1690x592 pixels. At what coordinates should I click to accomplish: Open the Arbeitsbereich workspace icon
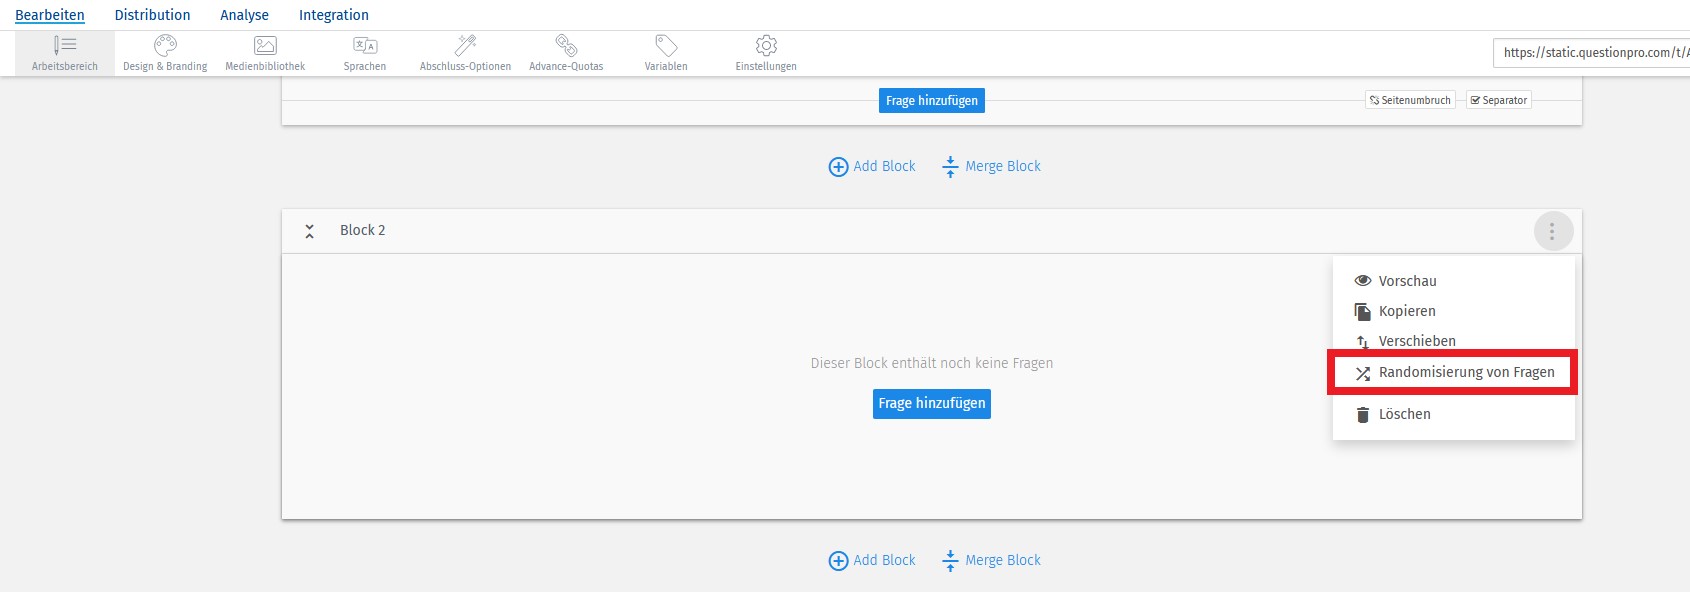pos(65,45)
